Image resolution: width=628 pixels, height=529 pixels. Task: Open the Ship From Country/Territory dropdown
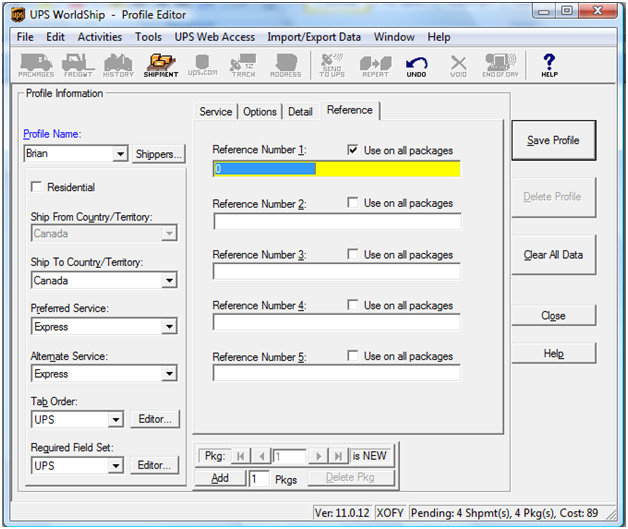169,233
